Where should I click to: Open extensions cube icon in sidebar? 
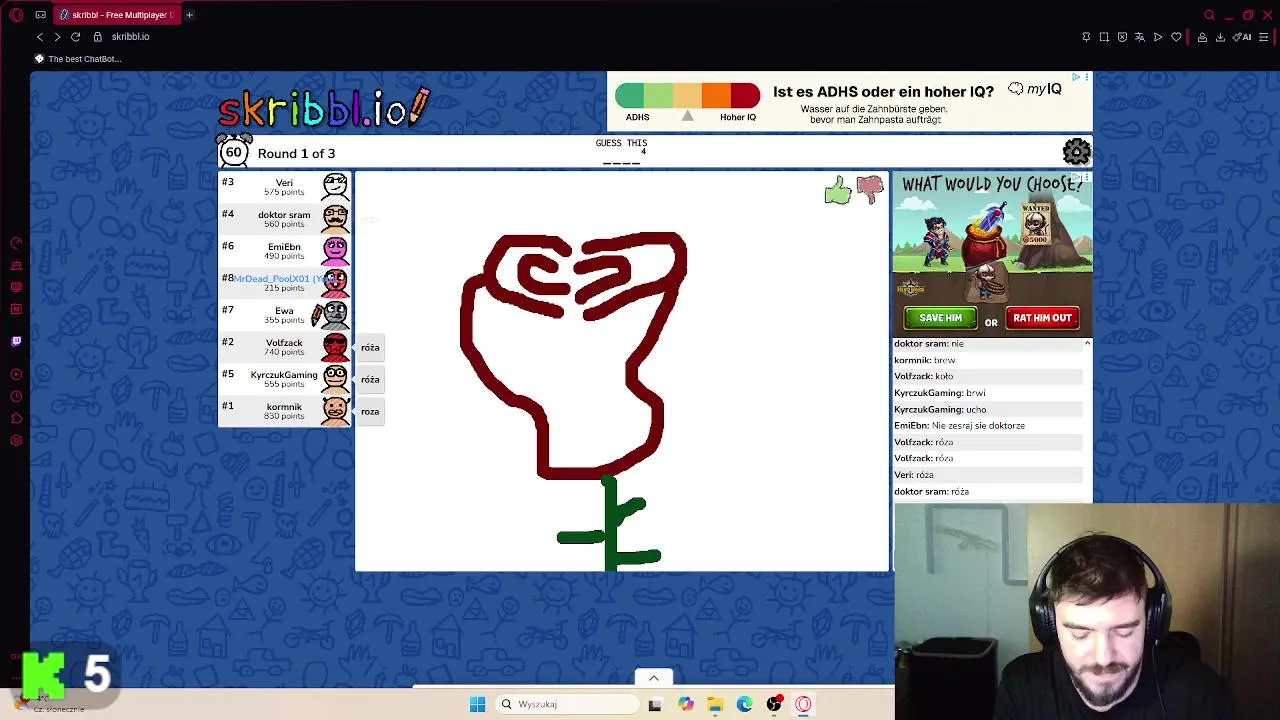(16, 418)
